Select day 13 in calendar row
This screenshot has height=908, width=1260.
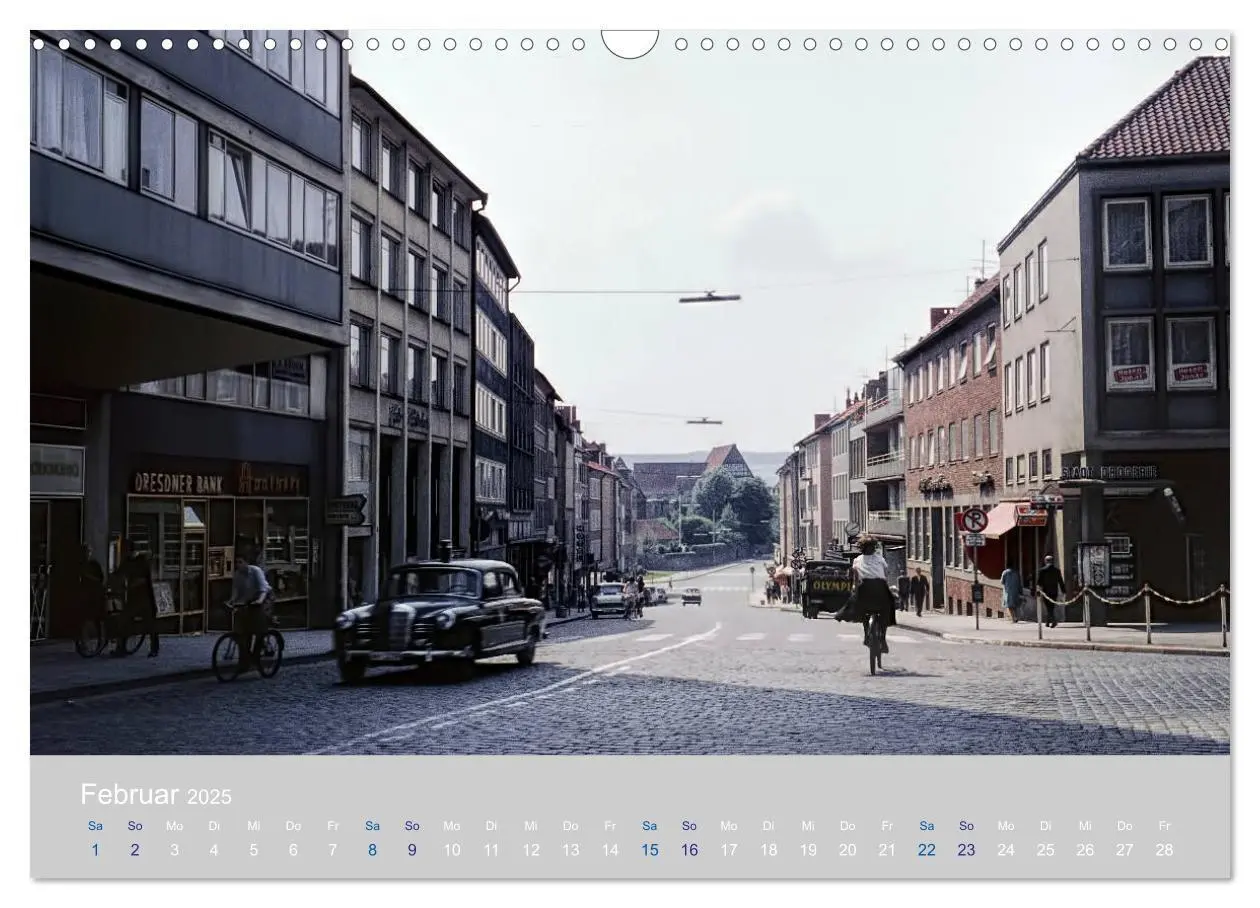pyautogui.click(x=570, y=850)
